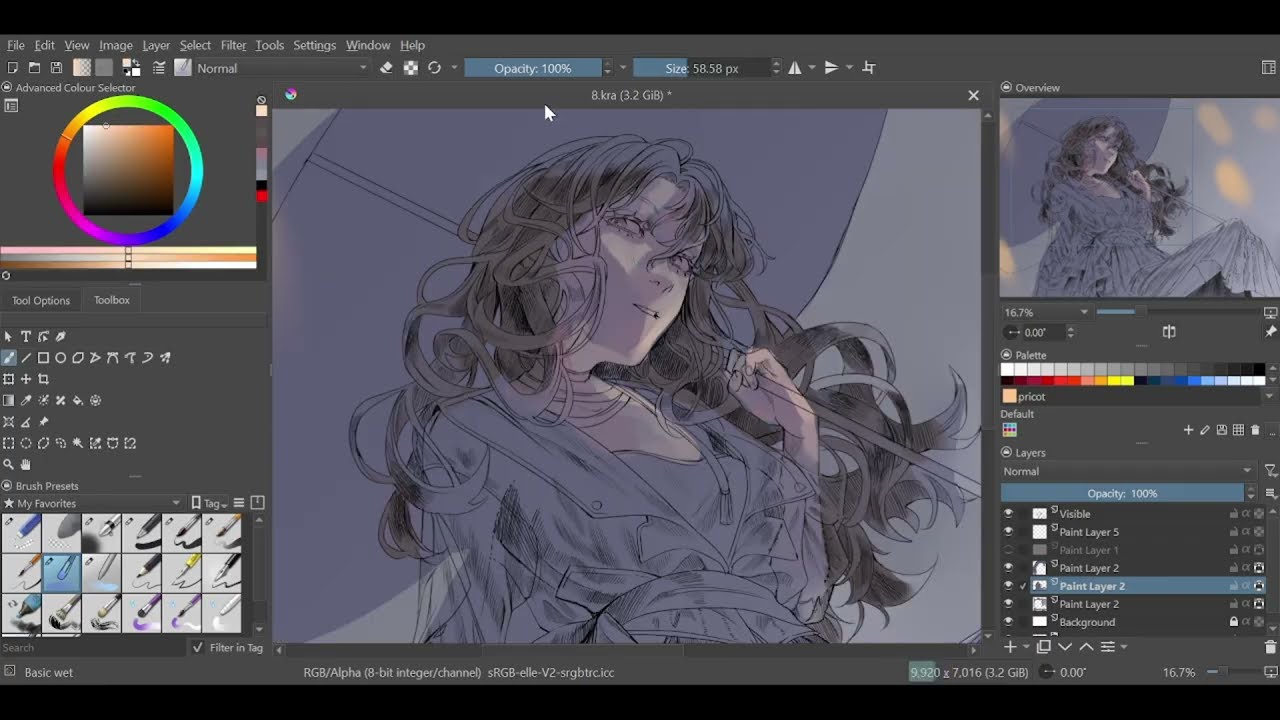Viewport: 1280px width, 720px height.
Task: Select the Transform tool
Action: pyautogui.click(x=9, y=379)
